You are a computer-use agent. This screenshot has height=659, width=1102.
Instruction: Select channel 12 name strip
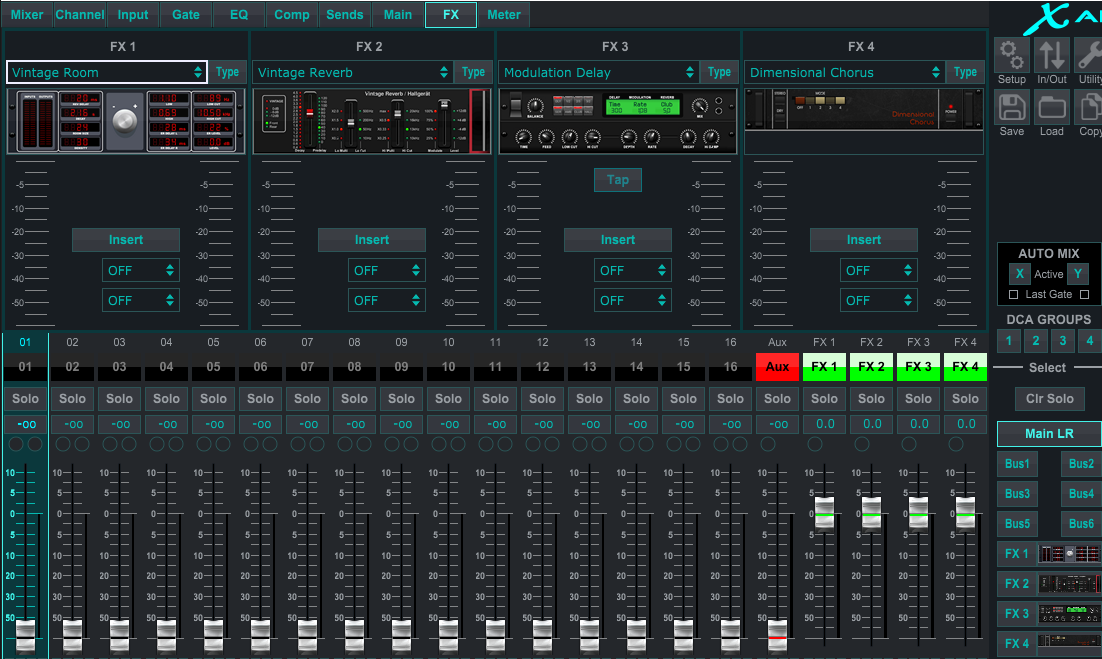(x=543, y=367)
